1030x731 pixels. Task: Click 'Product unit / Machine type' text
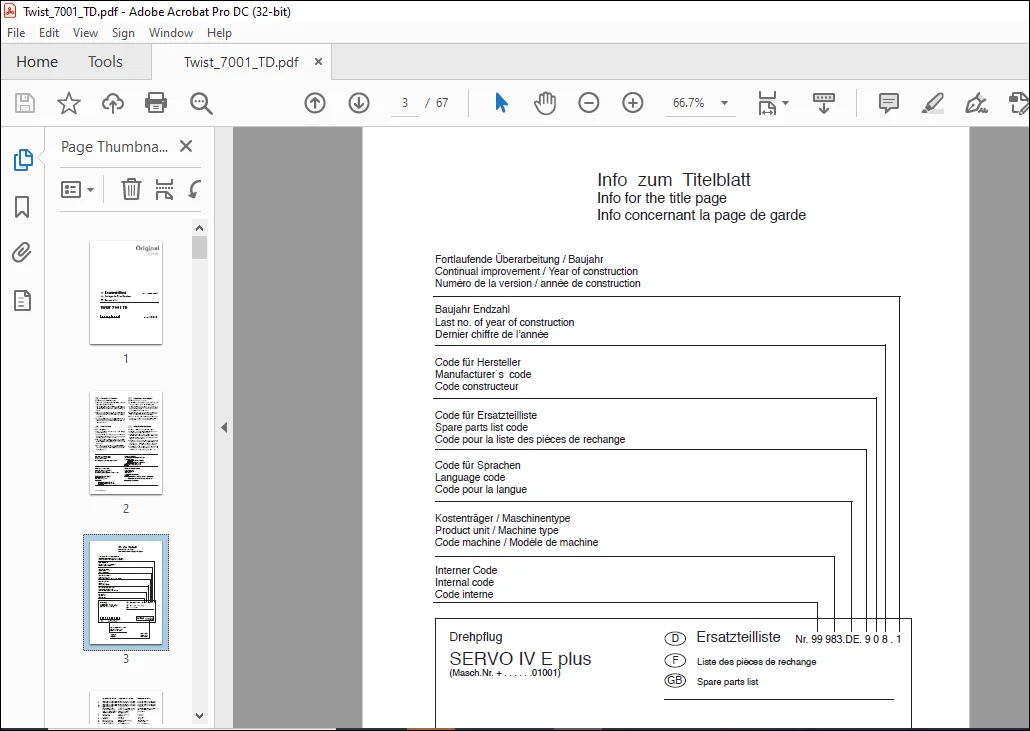click(x=497, y=531)
